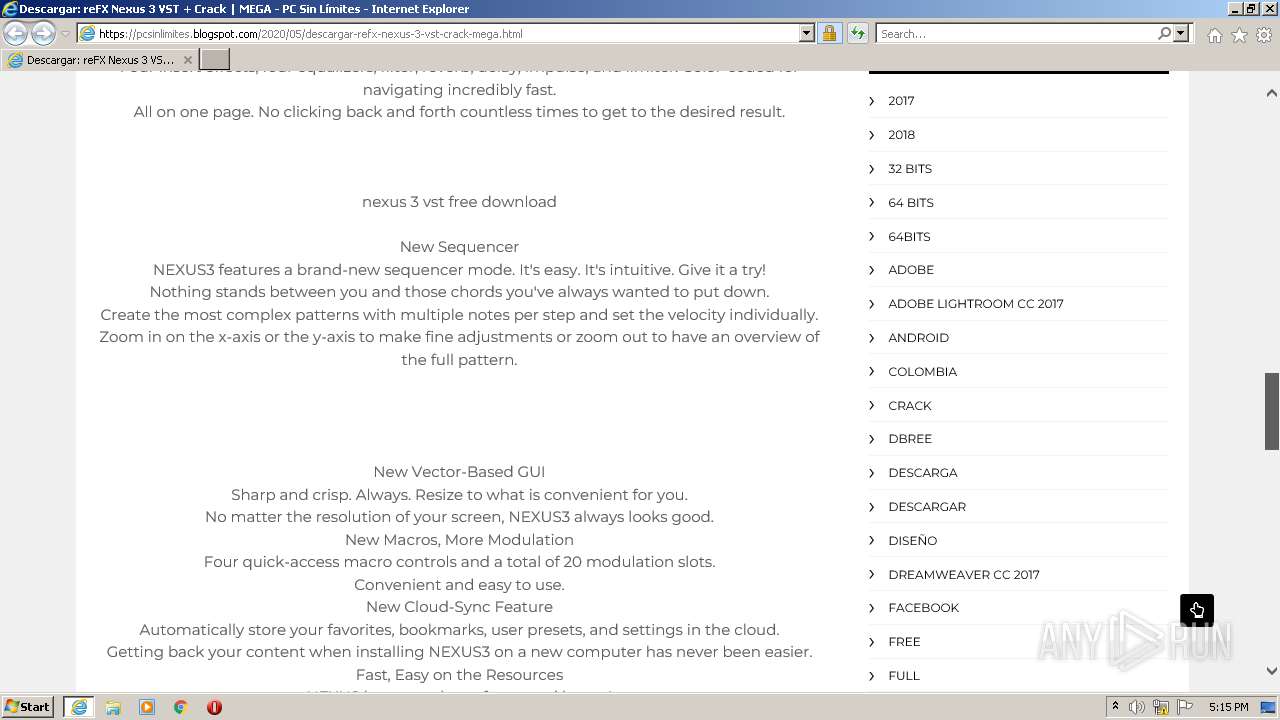
Task: Select the Descargar reFX Nexus 3 tab
Action: click(x=100, y=60)
